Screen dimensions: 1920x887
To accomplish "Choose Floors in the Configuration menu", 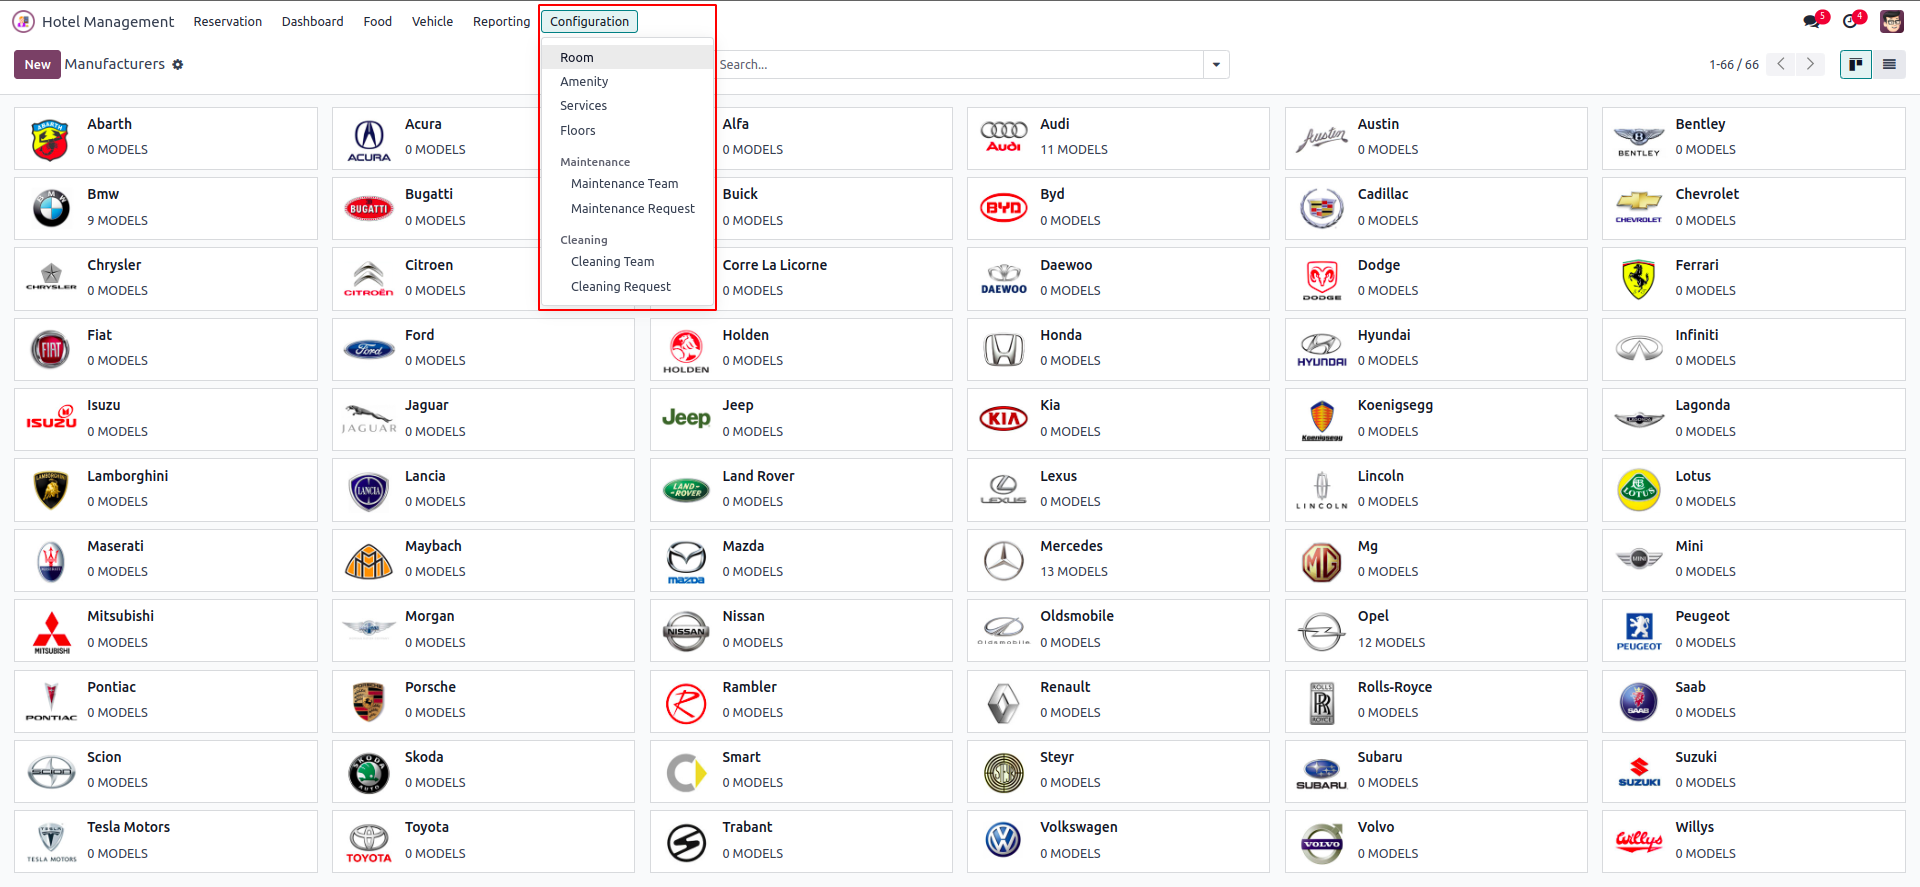I will 627,130.
